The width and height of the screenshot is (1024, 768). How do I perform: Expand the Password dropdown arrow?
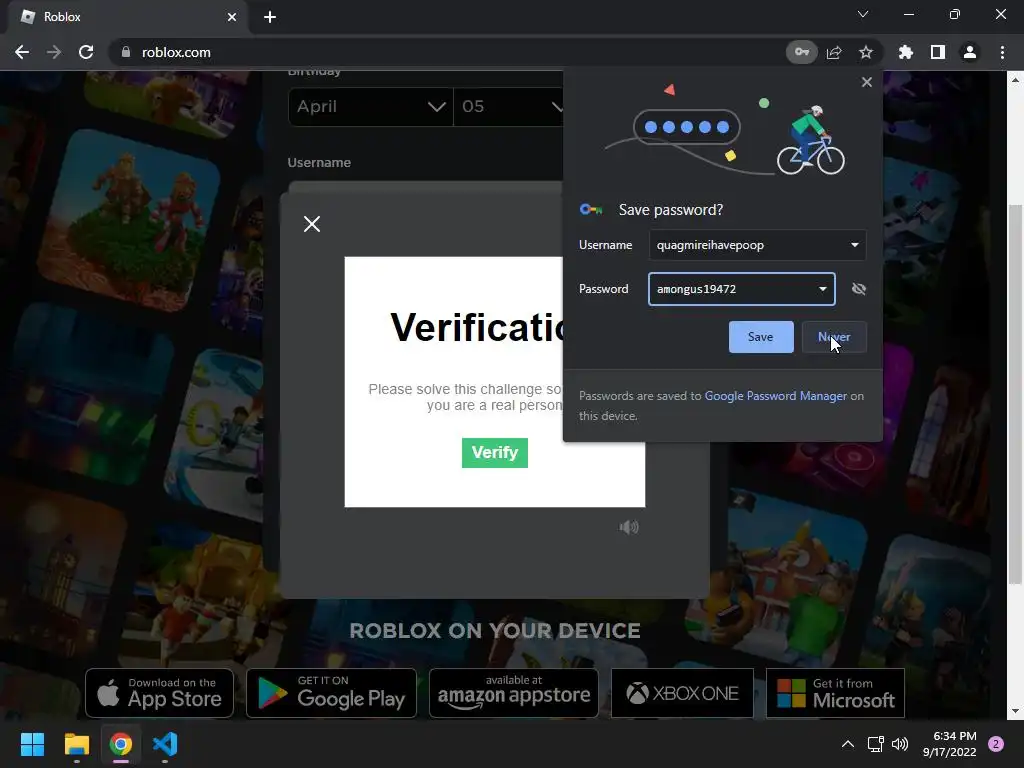pyautogui.click(x=823, y=289)
